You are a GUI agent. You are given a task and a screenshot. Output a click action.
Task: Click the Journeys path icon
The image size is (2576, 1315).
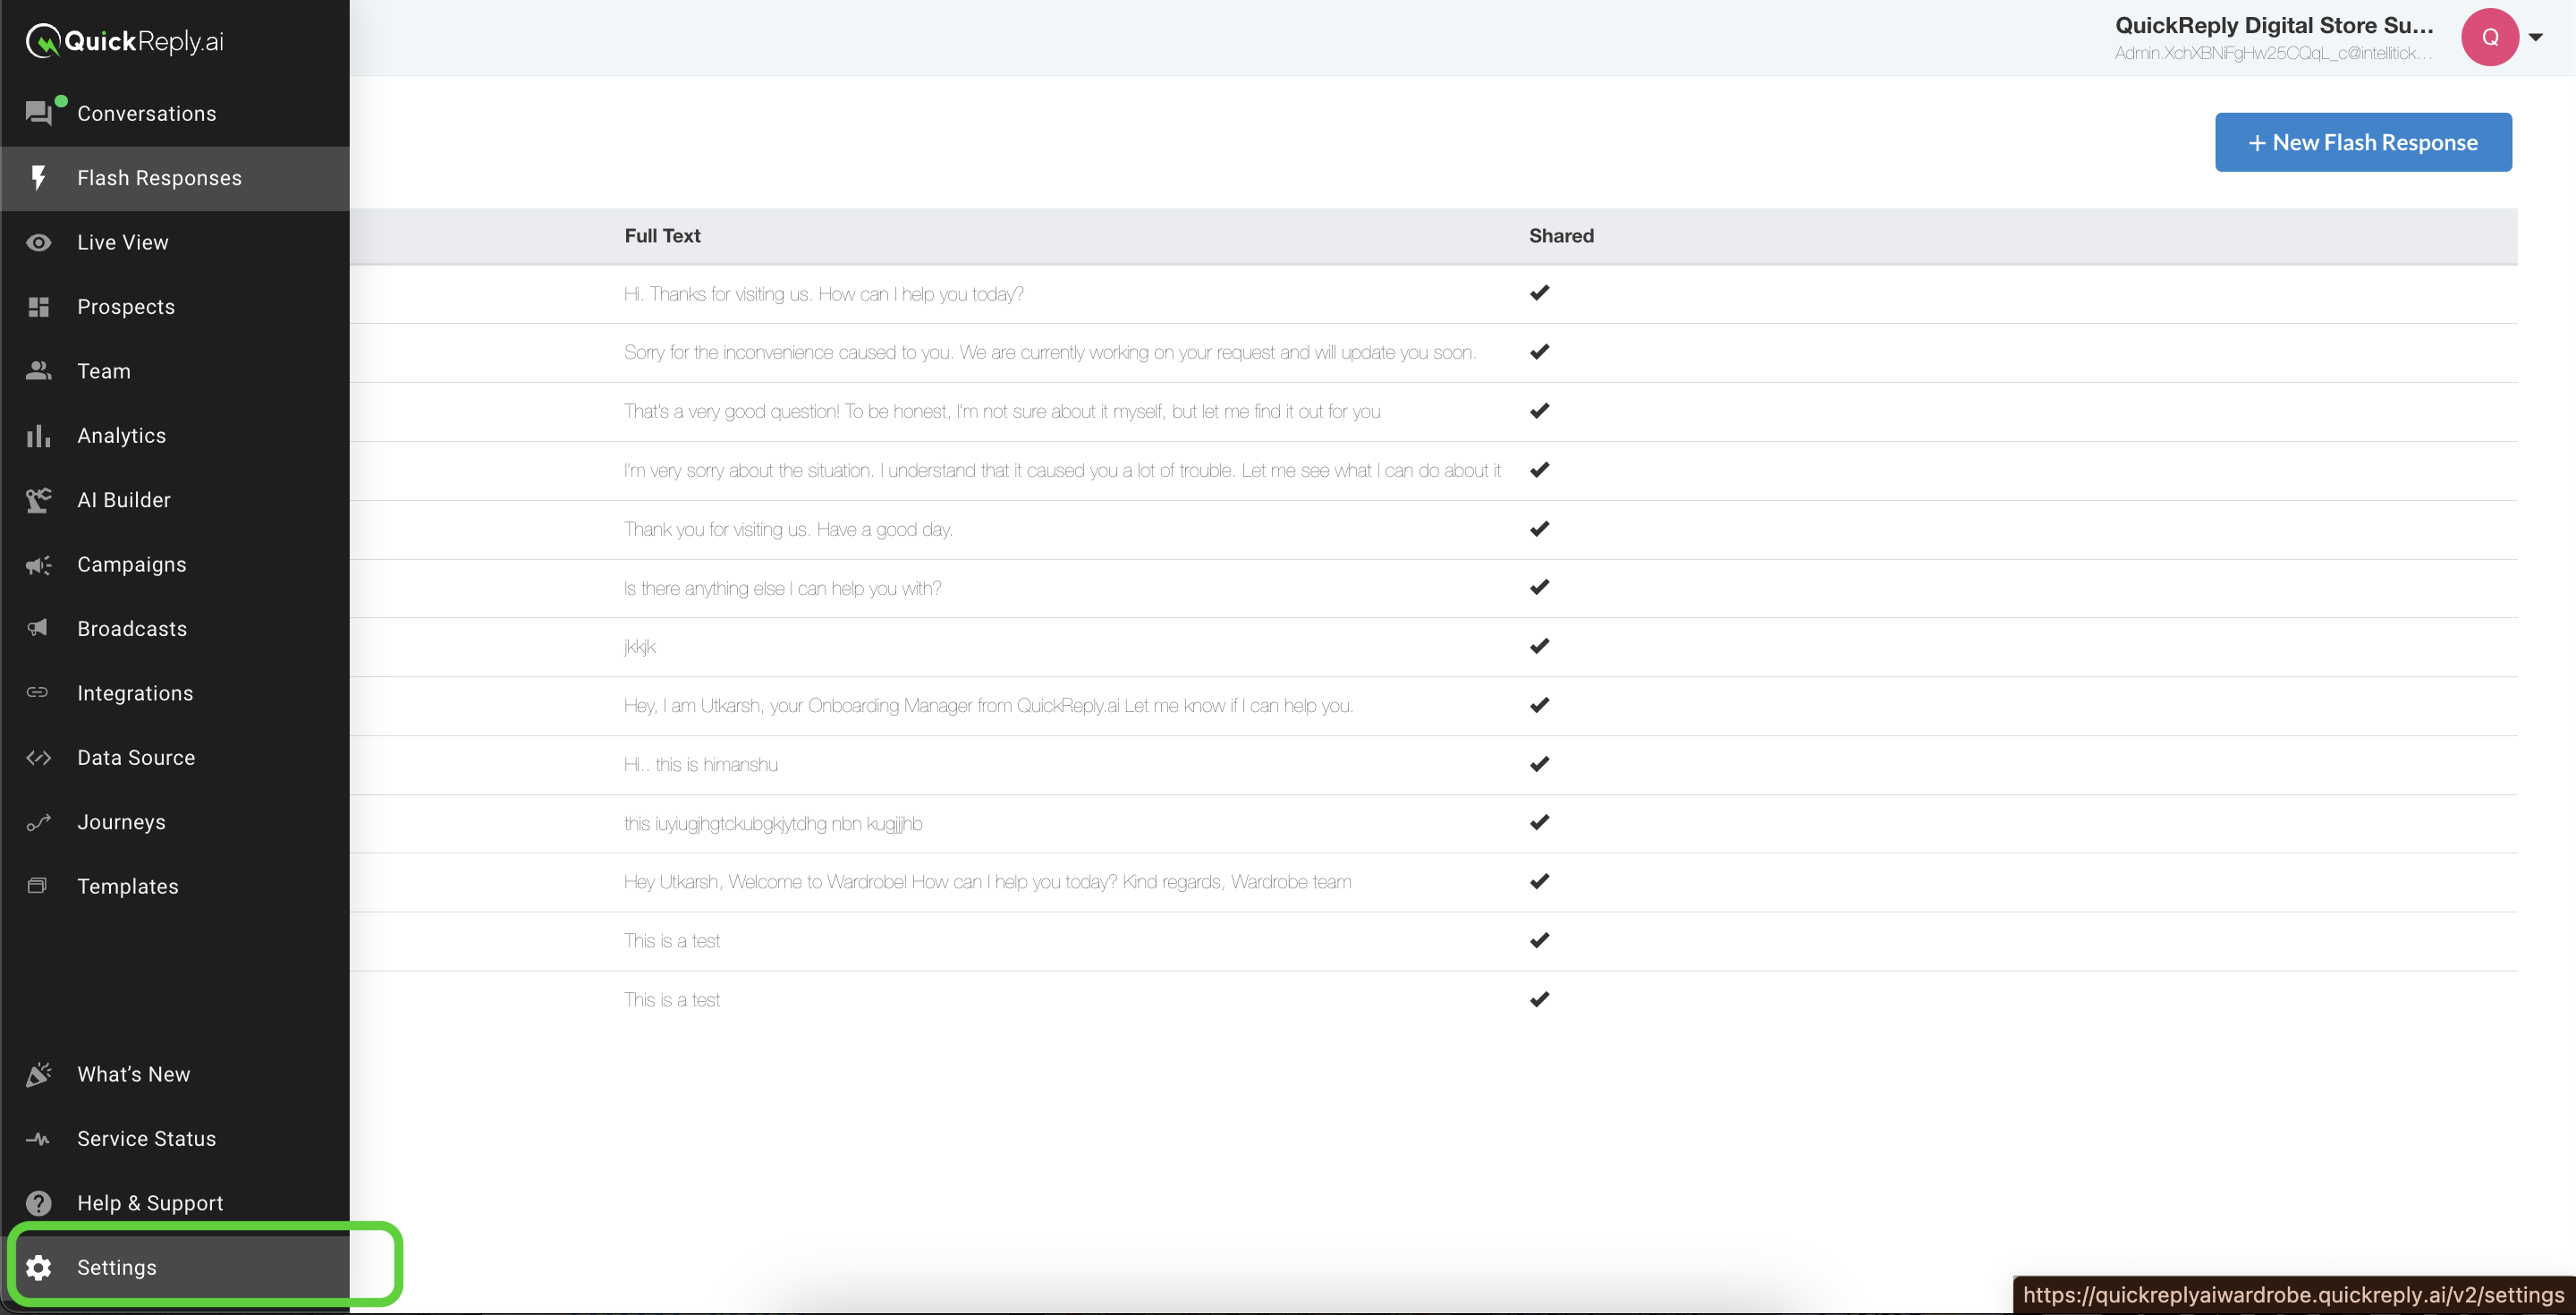click(x=39, y=822)
